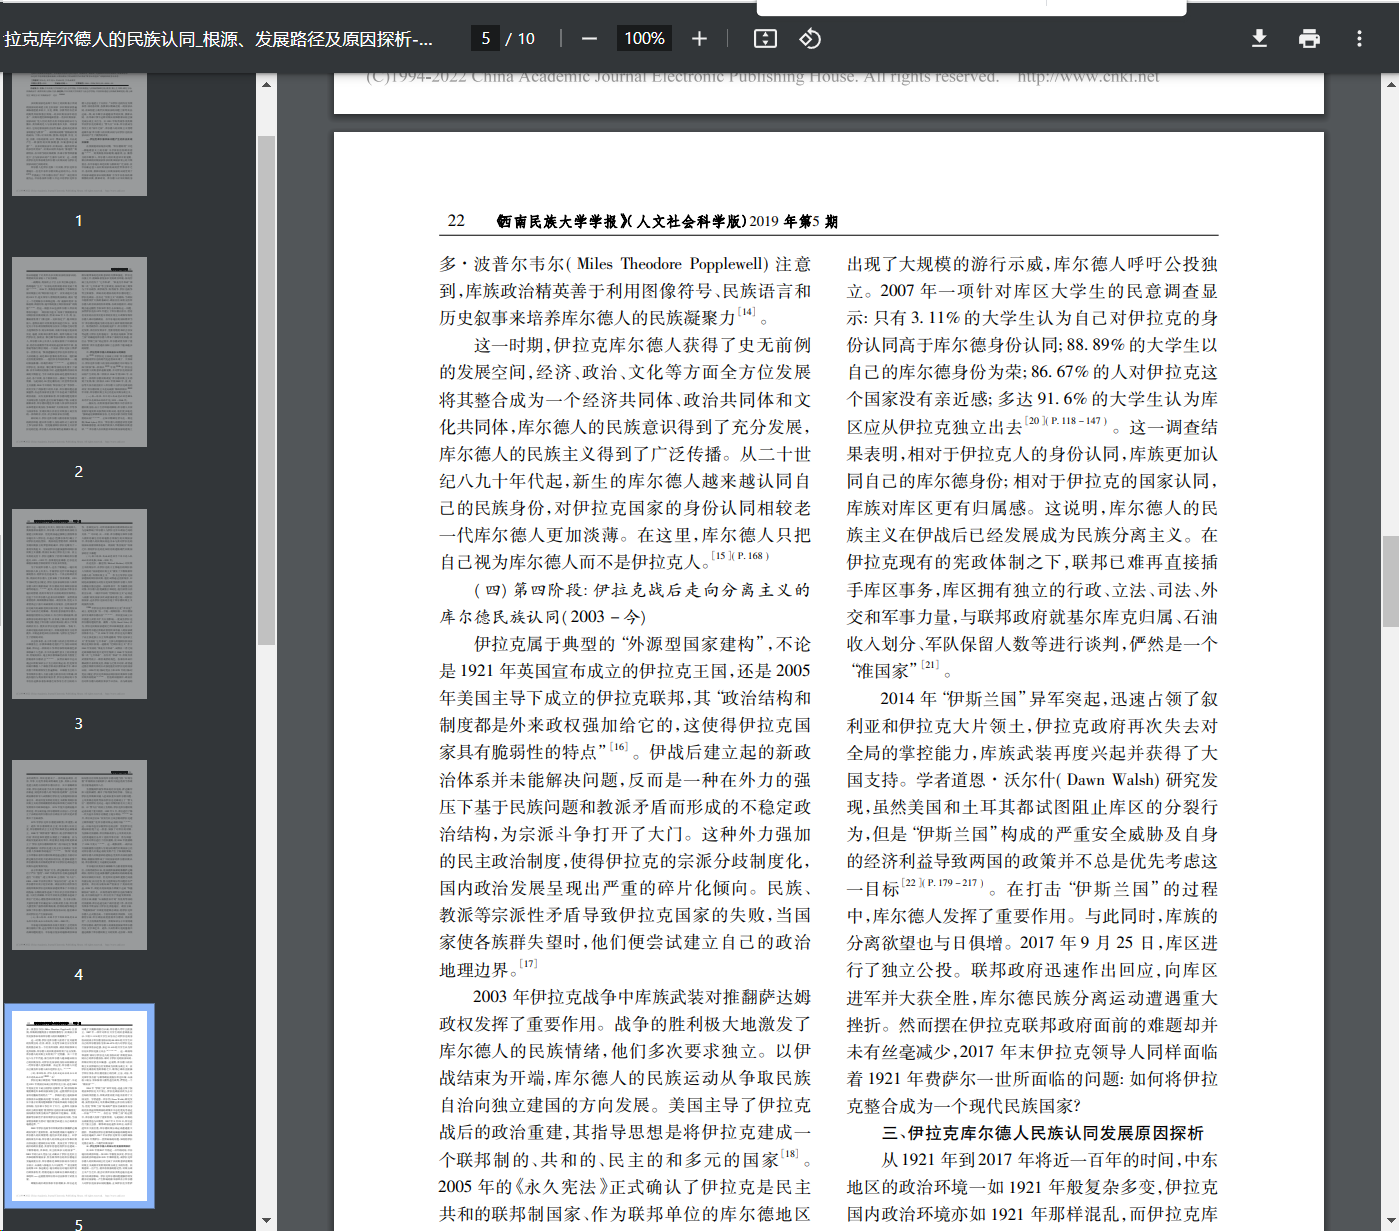Open the page 2 thumbnail

tap(79, 352)
